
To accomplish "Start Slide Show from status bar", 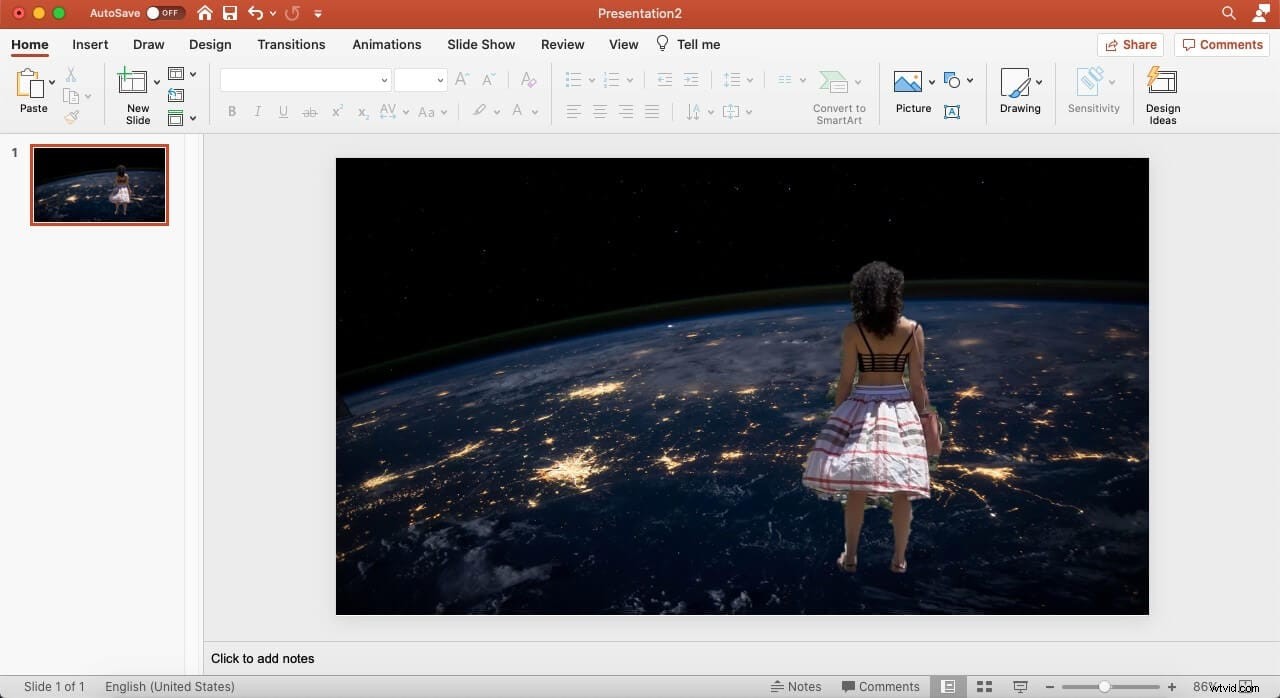I will point(1019,686).
